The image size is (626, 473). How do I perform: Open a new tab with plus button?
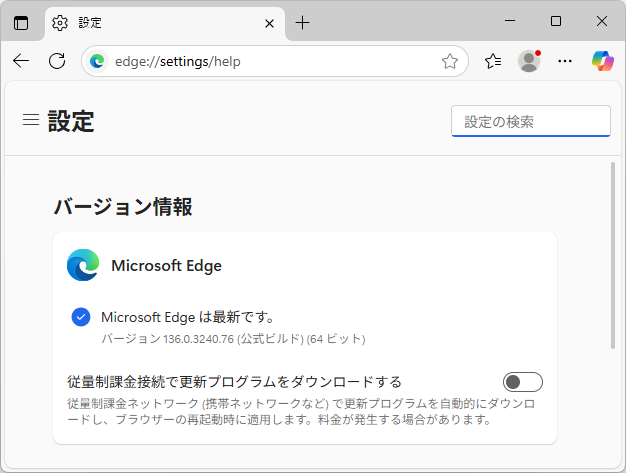click(x=302, y=23)
